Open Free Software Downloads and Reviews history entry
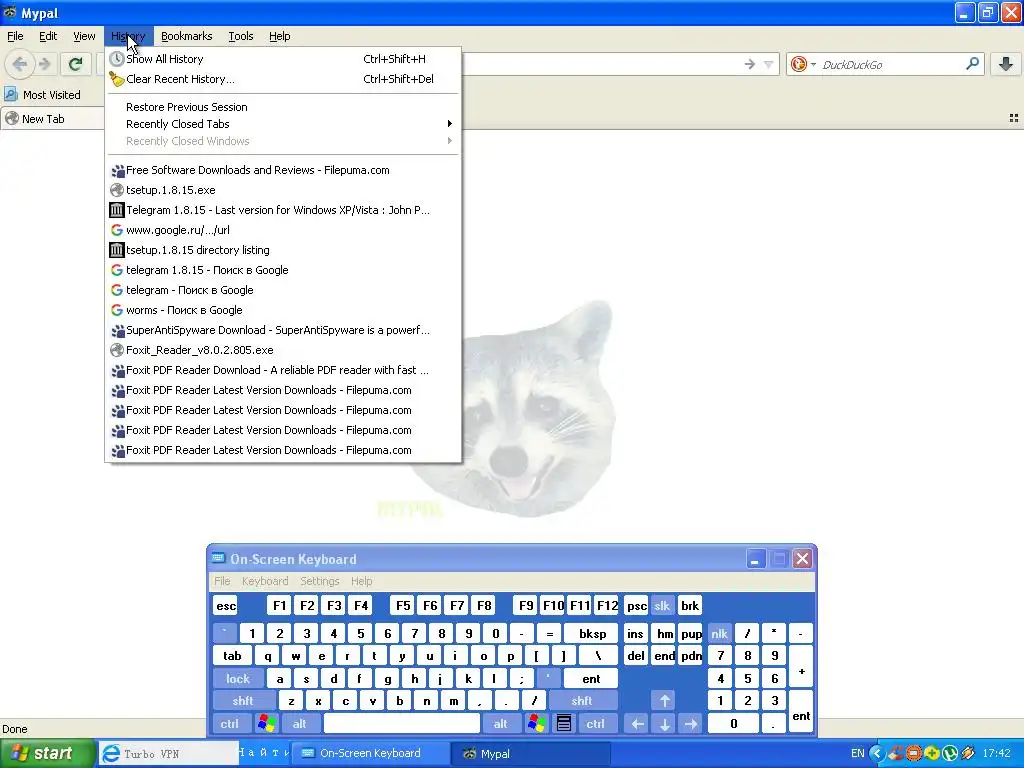1024x768 pixels. point(283,170)
